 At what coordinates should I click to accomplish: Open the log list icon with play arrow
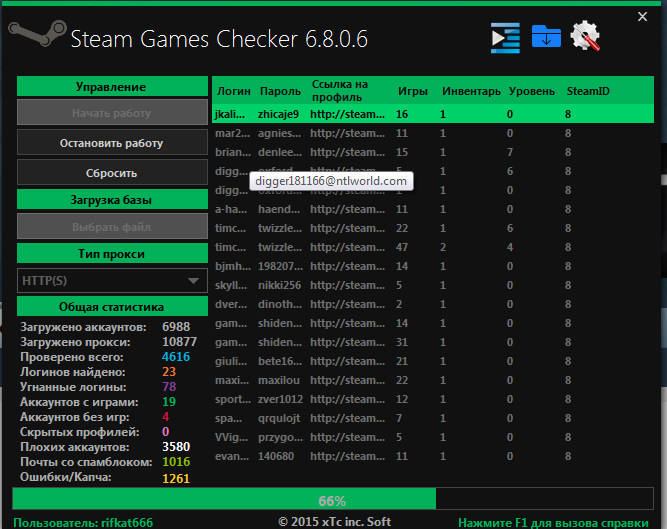point(505,38)
